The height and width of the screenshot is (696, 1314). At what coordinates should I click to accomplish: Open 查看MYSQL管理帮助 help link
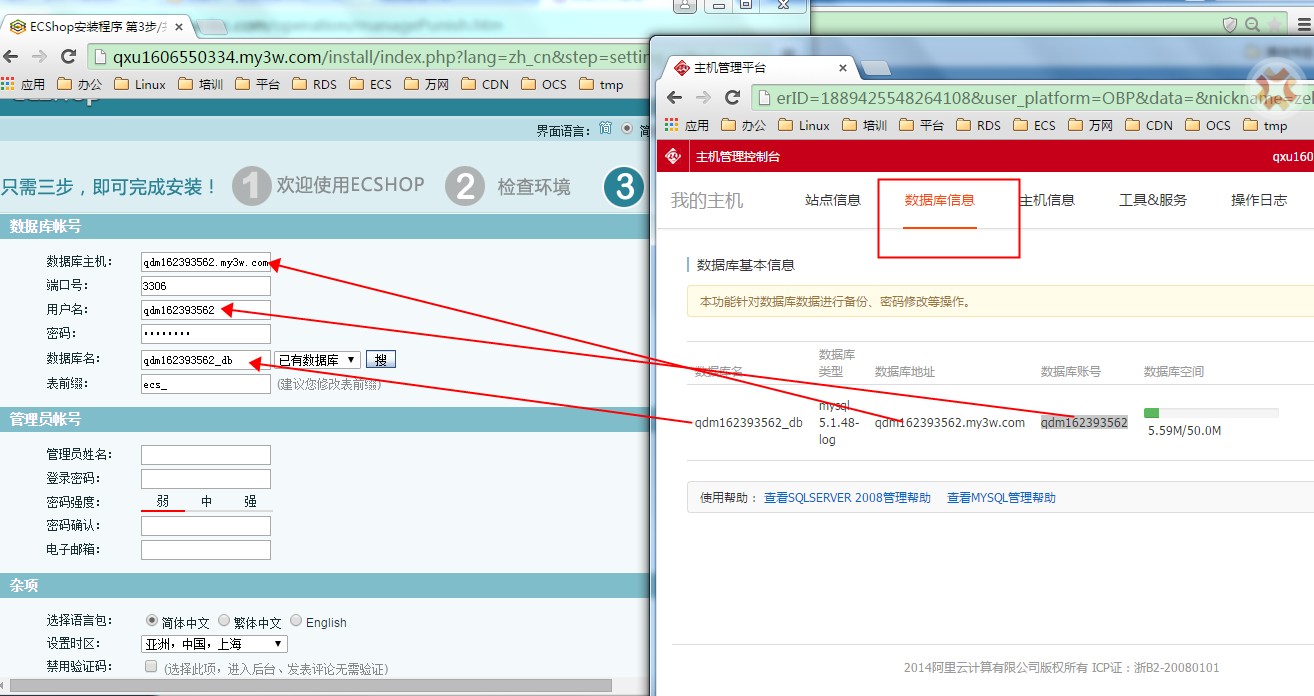1001,497
